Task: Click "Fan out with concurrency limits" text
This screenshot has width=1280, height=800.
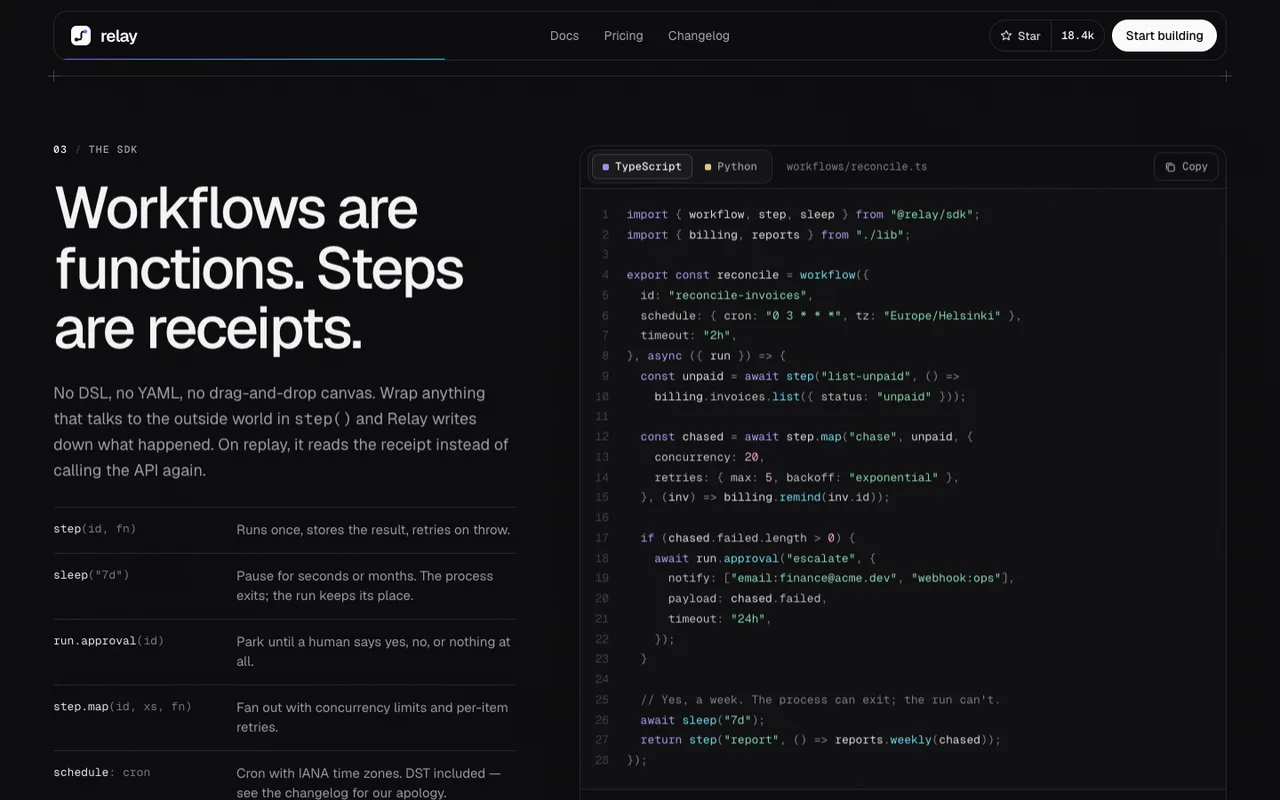Action: coord(372,717)
